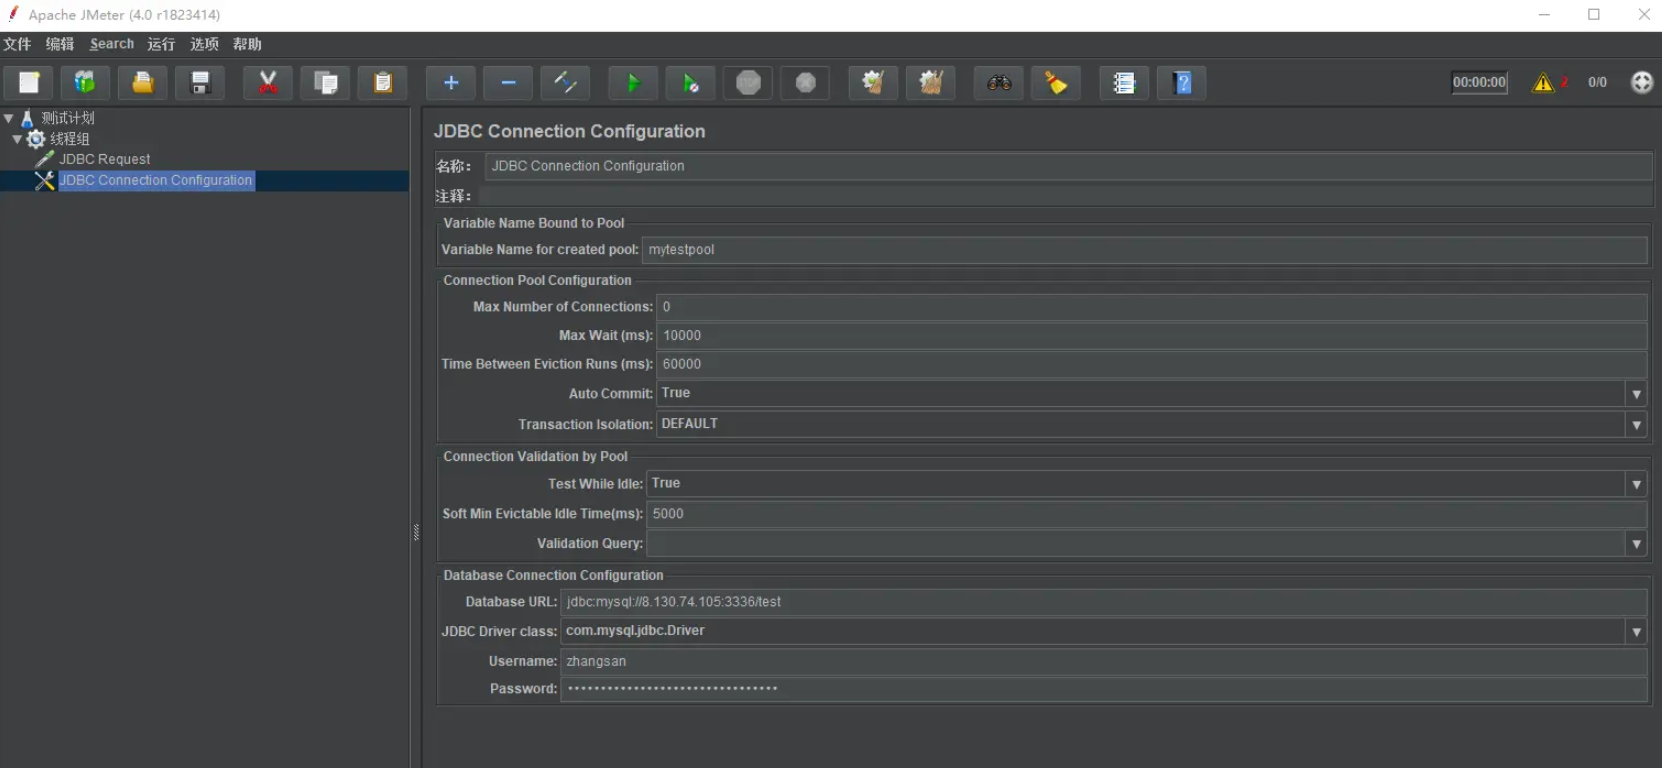Select JDBC Connection Configuration tree item
Screen dimensions: 1662x768
click(156, 180)
